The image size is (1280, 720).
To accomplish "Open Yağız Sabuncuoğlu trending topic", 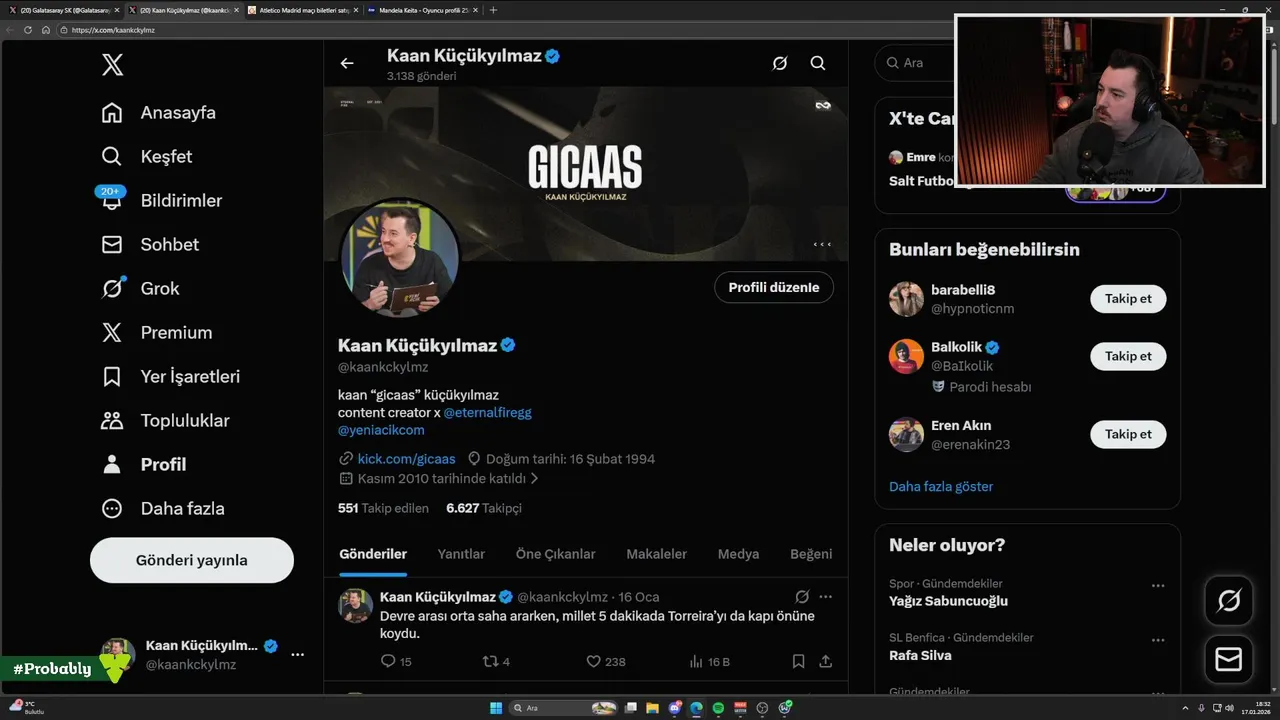I will click(948, 602).
